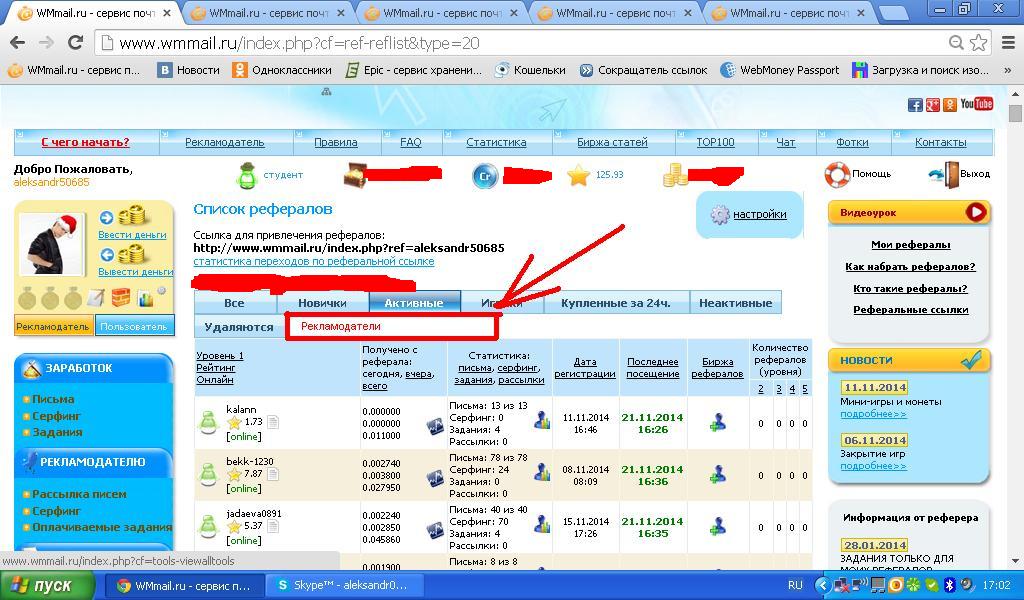Click the Пользователь mode button
Viewport: 1024px width, 600px height.
pos(133,326)
